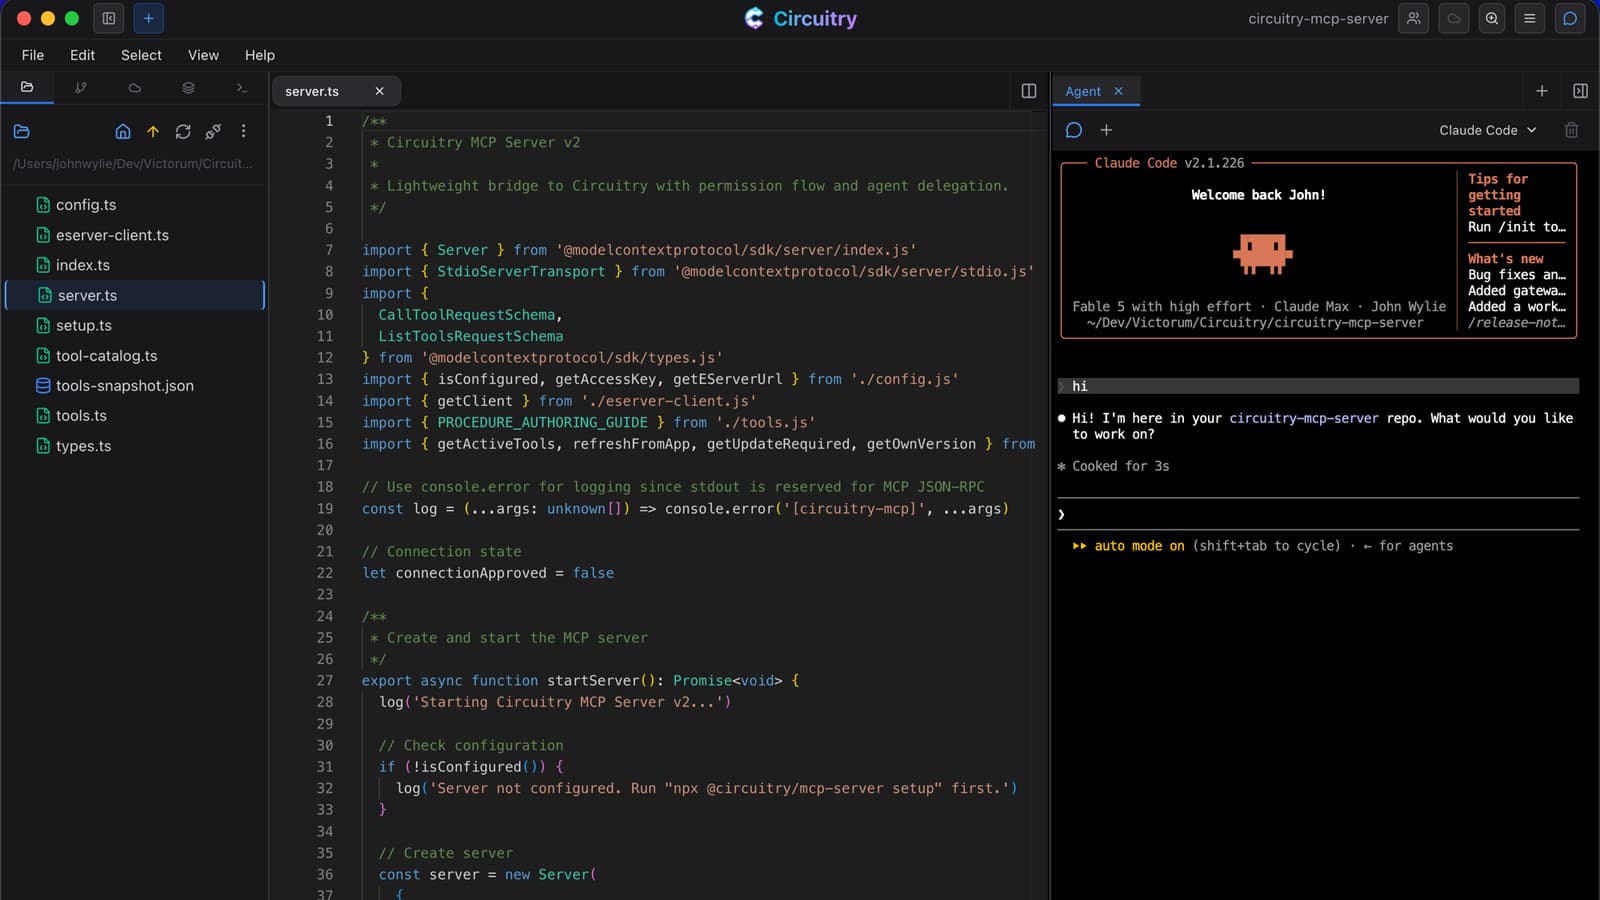Close the Agent tab
This screenshot has width=1600, height=900.
pos(1118,91)
